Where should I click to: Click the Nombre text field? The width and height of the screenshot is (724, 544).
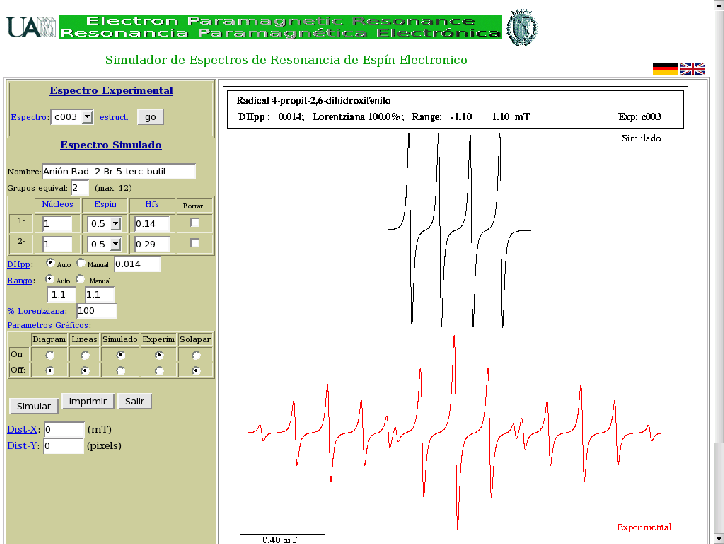(119, 171)
